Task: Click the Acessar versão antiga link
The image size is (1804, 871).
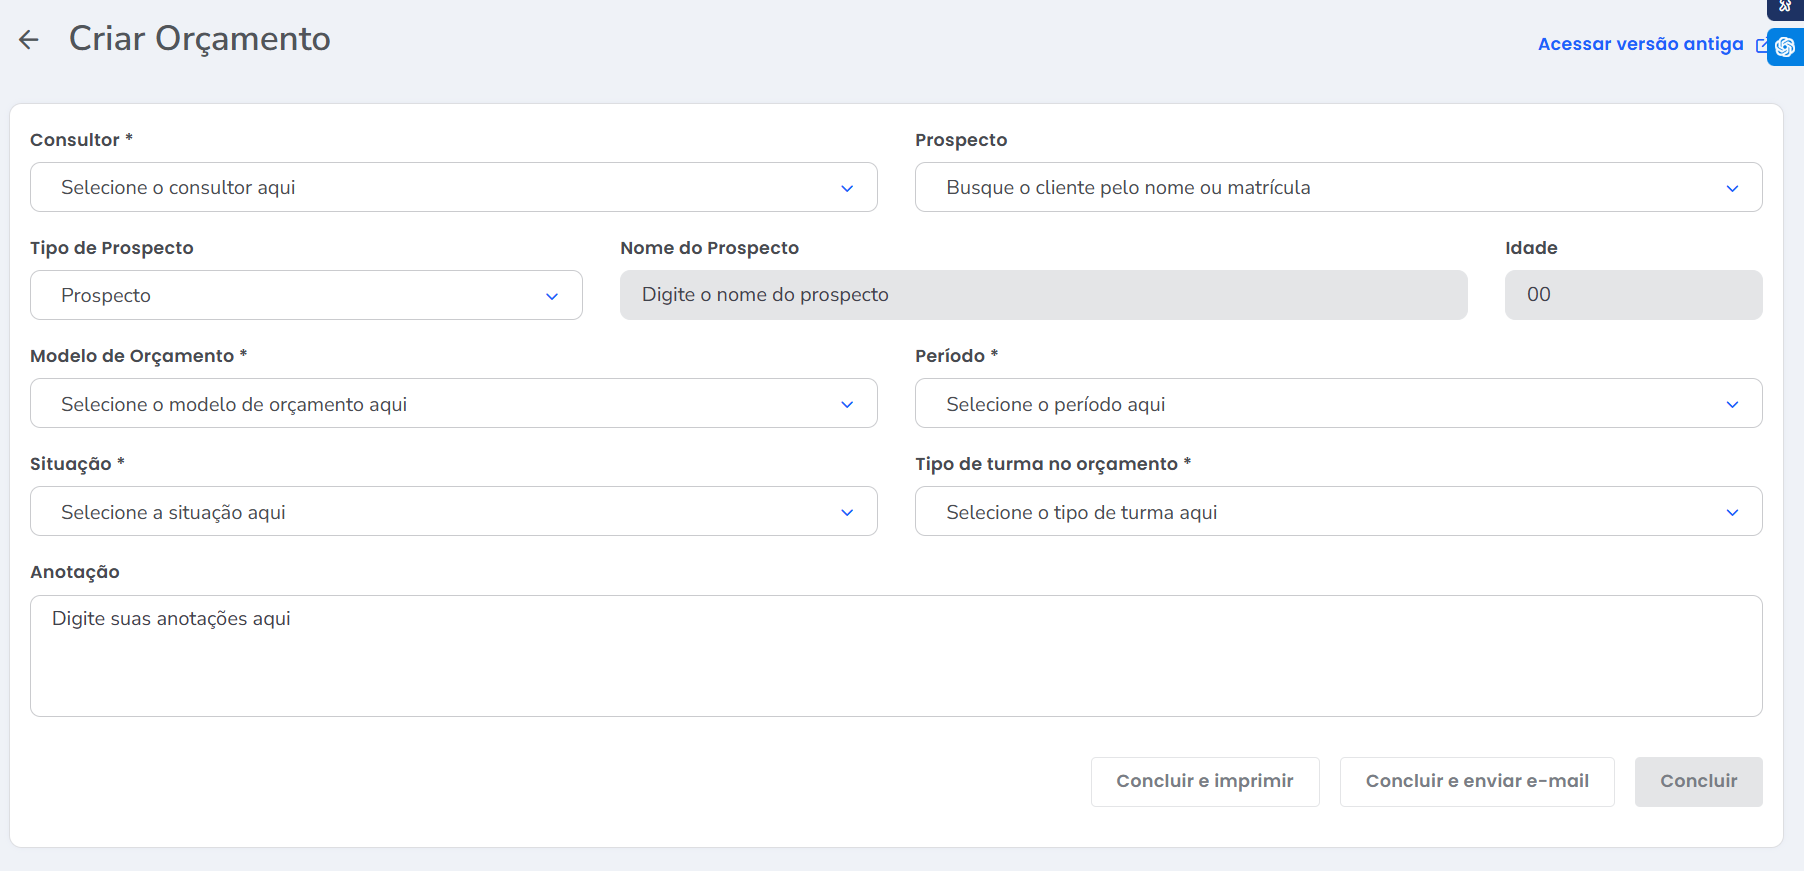Action: tap(1640, 44)
